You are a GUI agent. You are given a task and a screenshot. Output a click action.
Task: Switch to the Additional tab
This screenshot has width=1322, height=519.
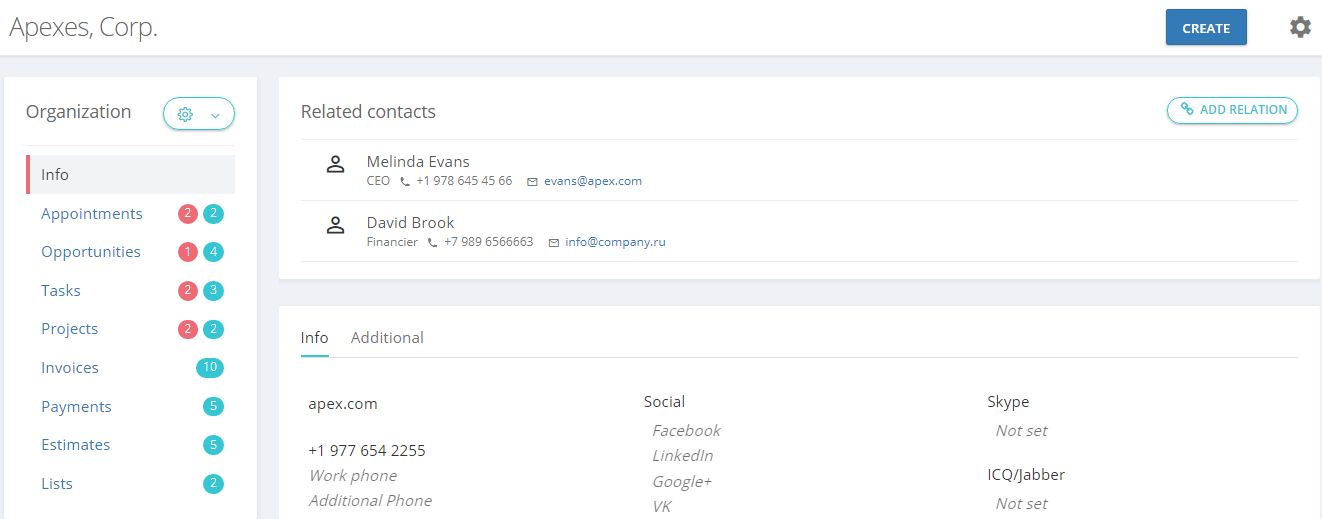pyautogui.click(x=387, y=338)
